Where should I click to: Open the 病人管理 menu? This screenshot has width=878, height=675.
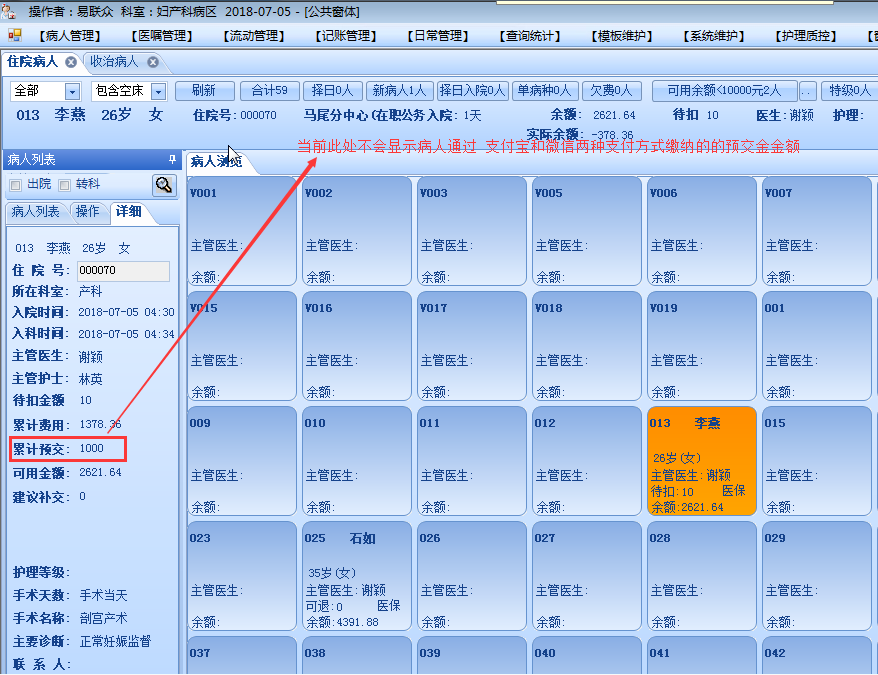[70, 36]
